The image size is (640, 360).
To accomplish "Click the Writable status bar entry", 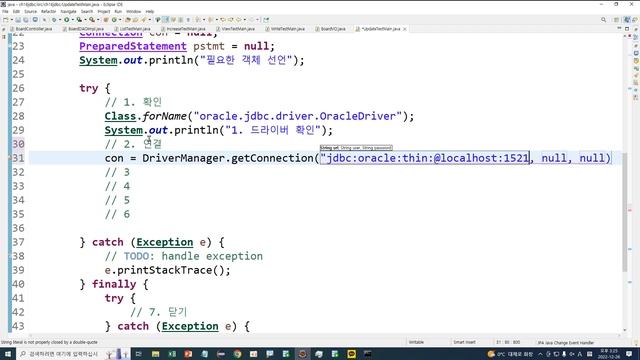I will point(416,342).
